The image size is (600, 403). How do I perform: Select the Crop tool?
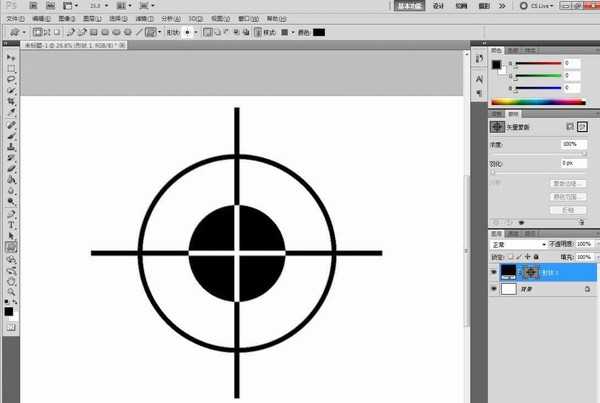[x=11, y=101]
